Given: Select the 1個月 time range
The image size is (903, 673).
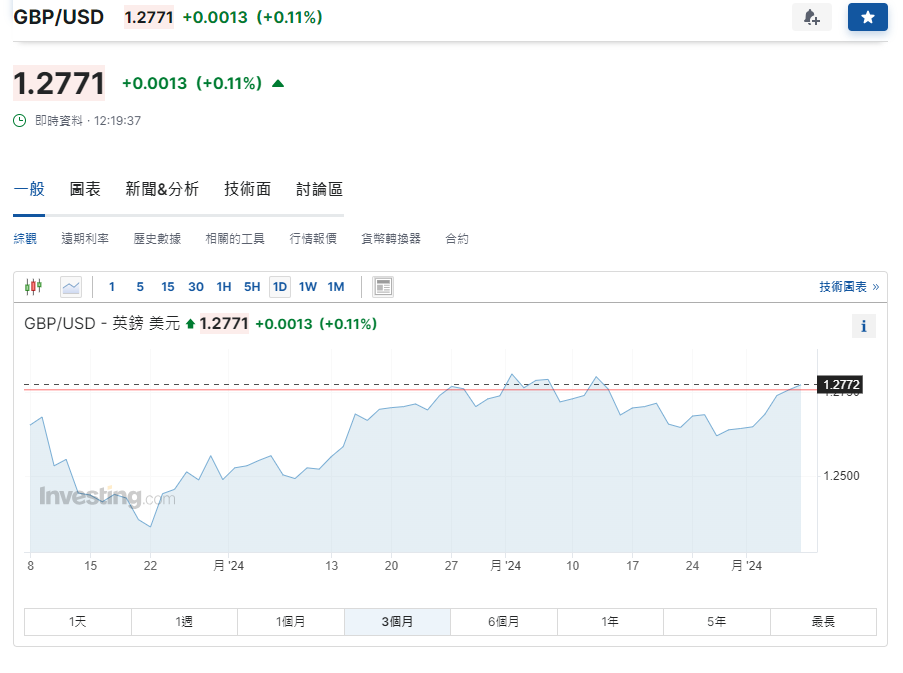Looking at the screenshot, I should [291, 622].
